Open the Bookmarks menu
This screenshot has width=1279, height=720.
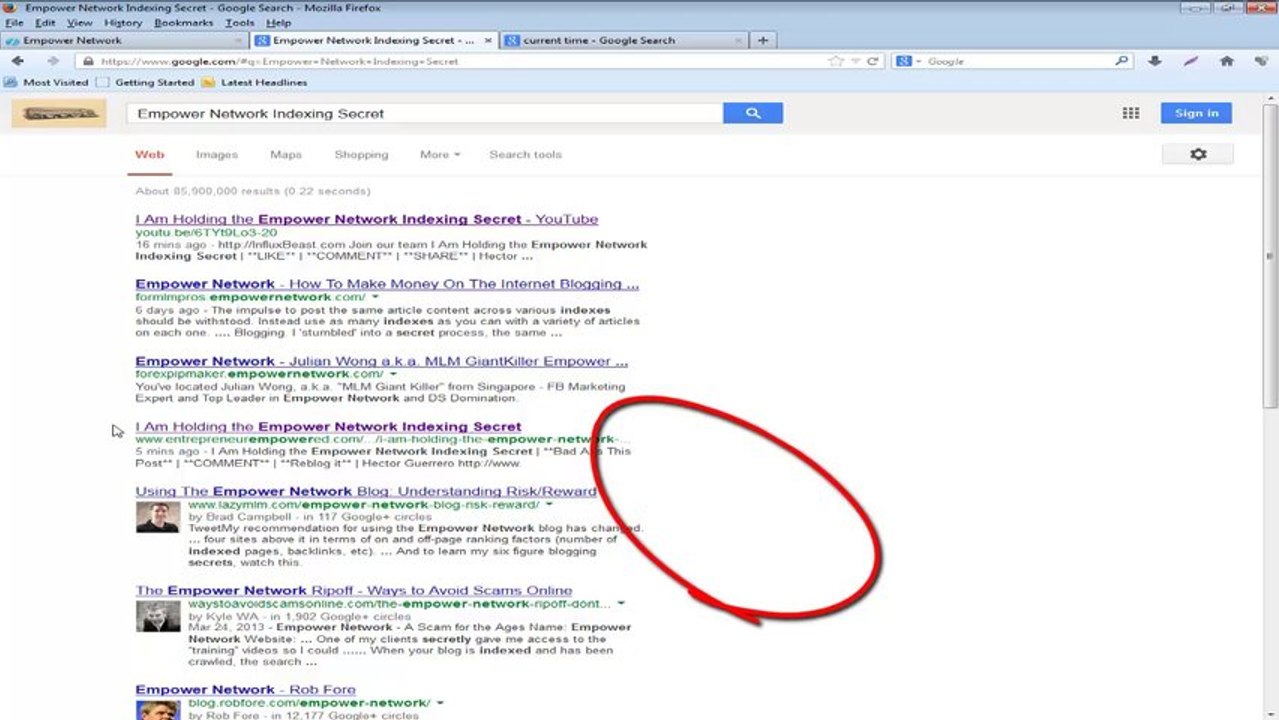pos(185,23)
